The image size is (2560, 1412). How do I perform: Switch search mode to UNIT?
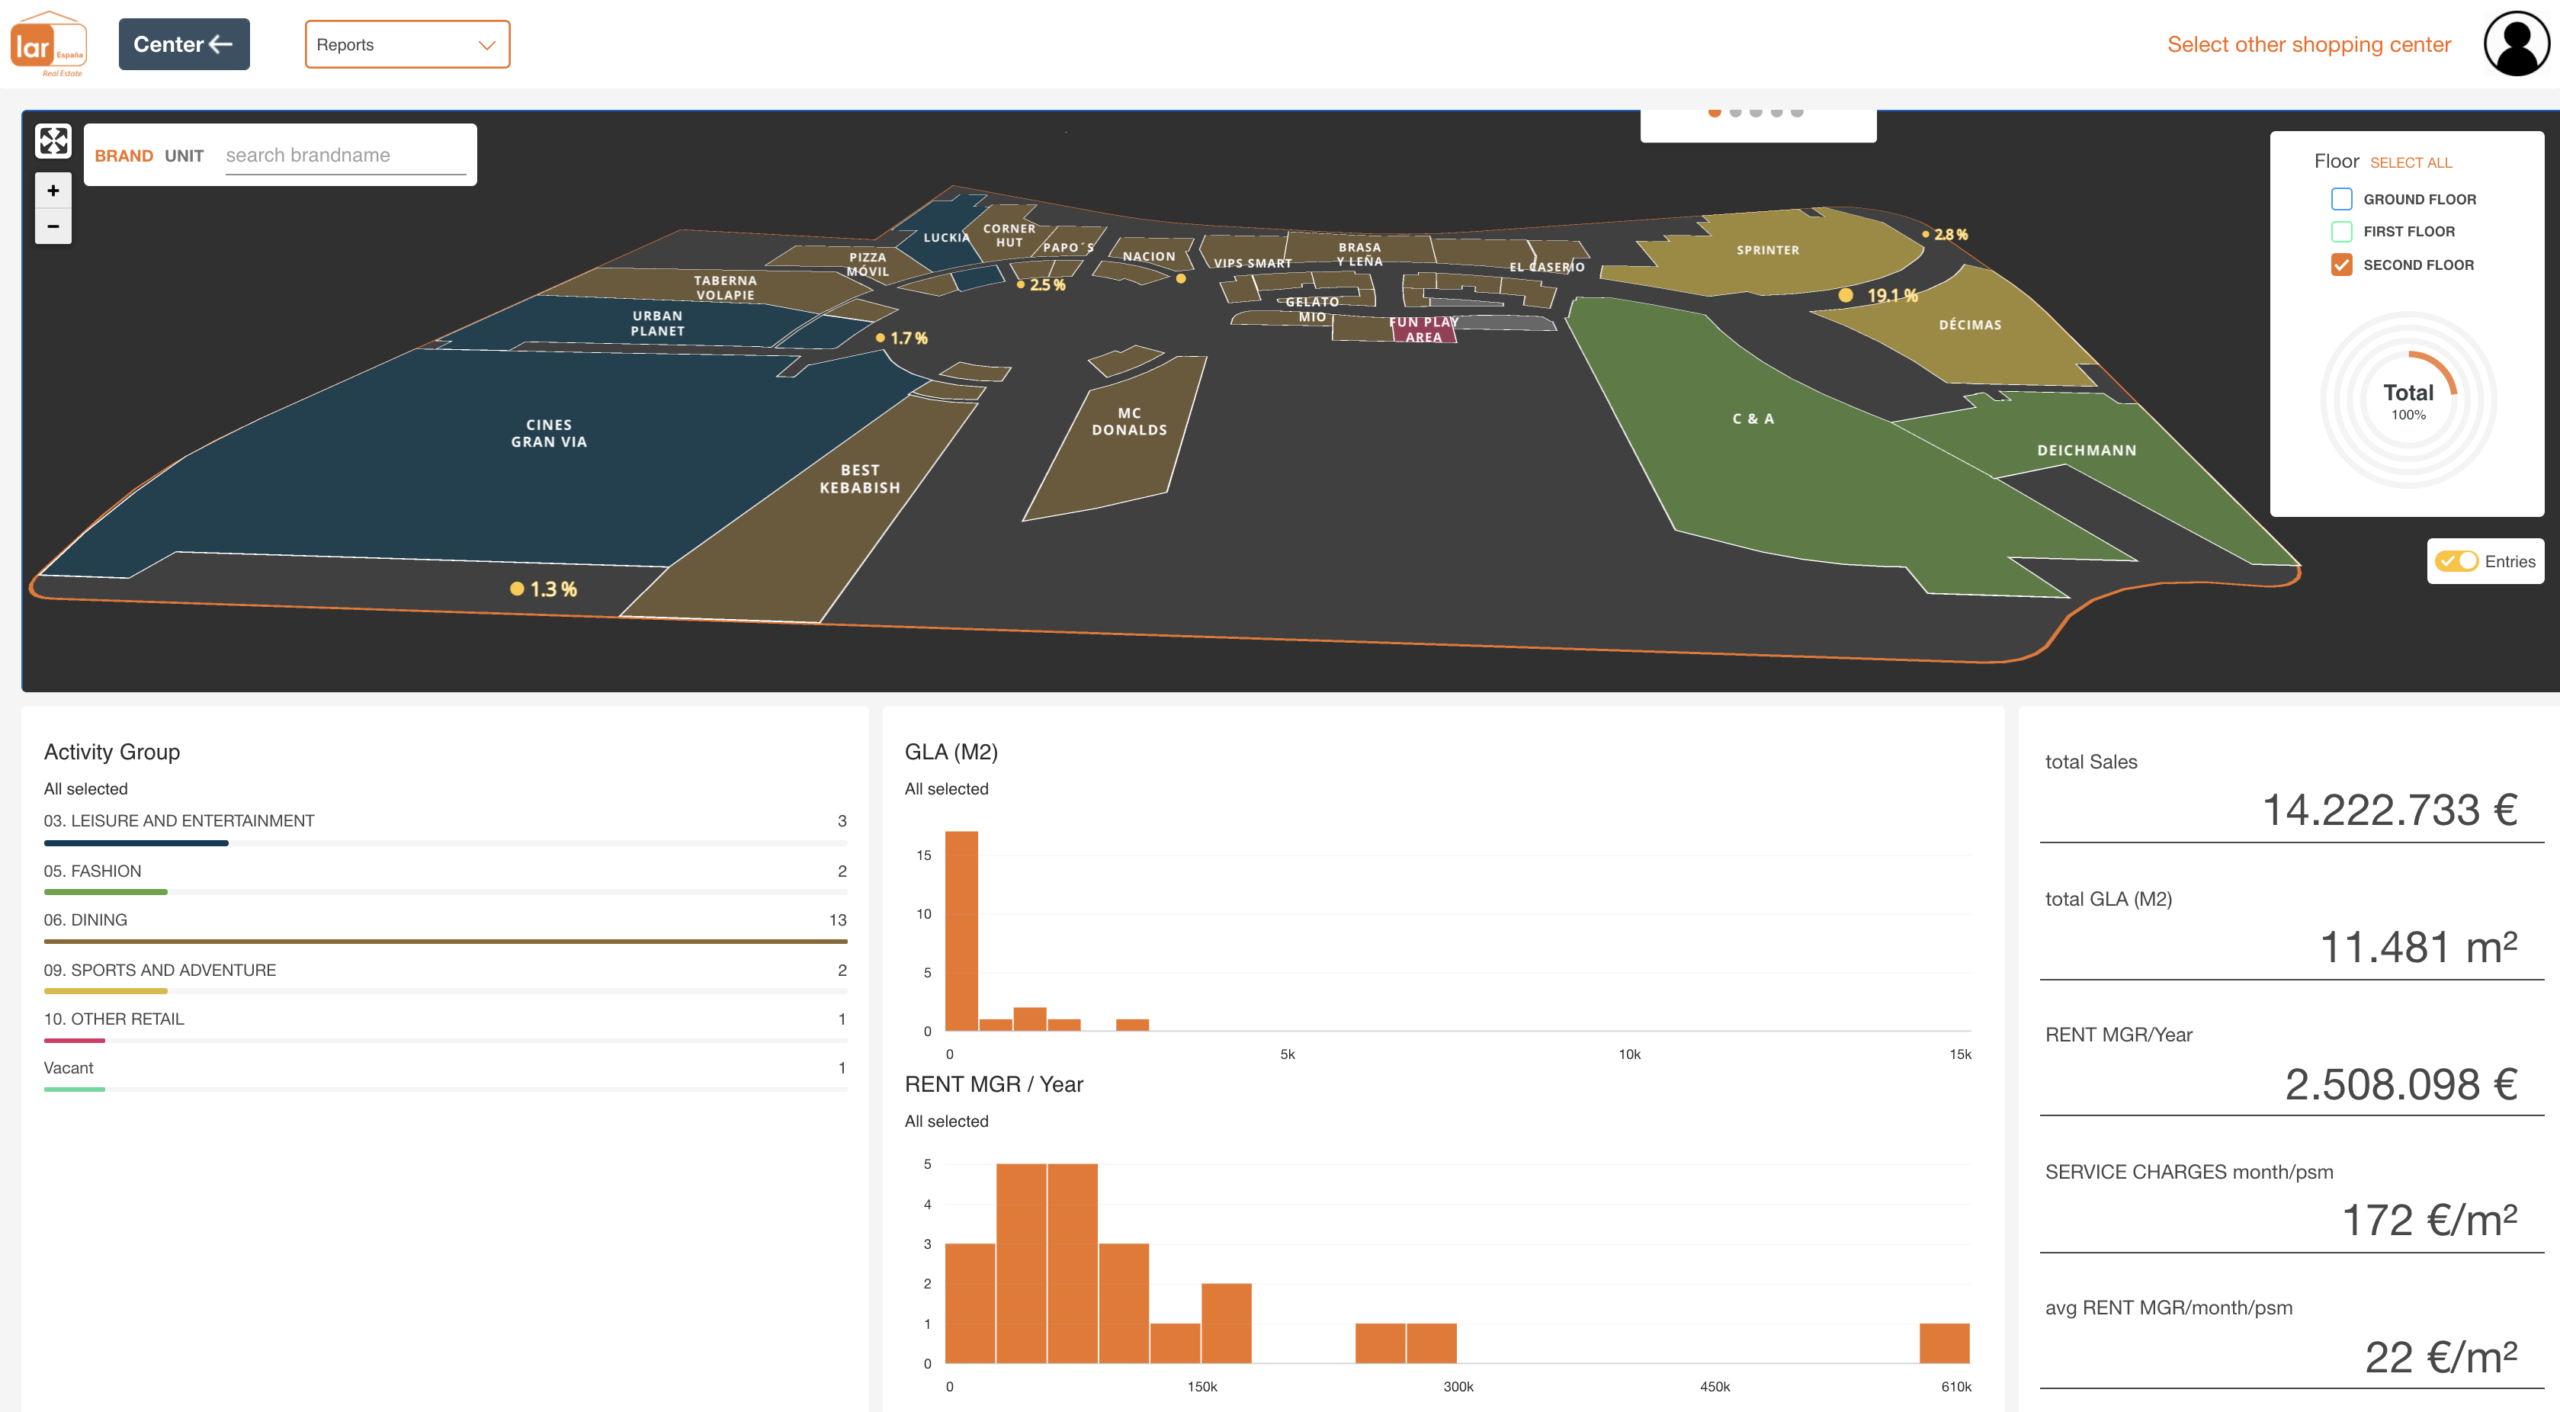point(184,155)
